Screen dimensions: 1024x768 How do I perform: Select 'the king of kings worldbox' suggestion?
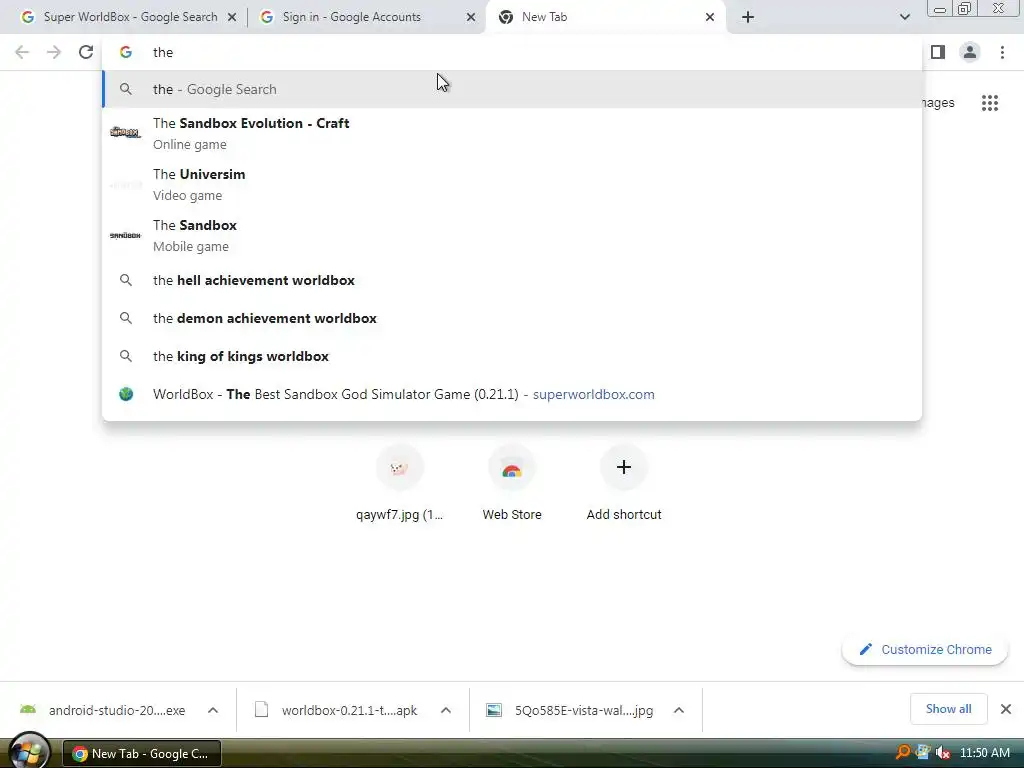tap(512, 356)
